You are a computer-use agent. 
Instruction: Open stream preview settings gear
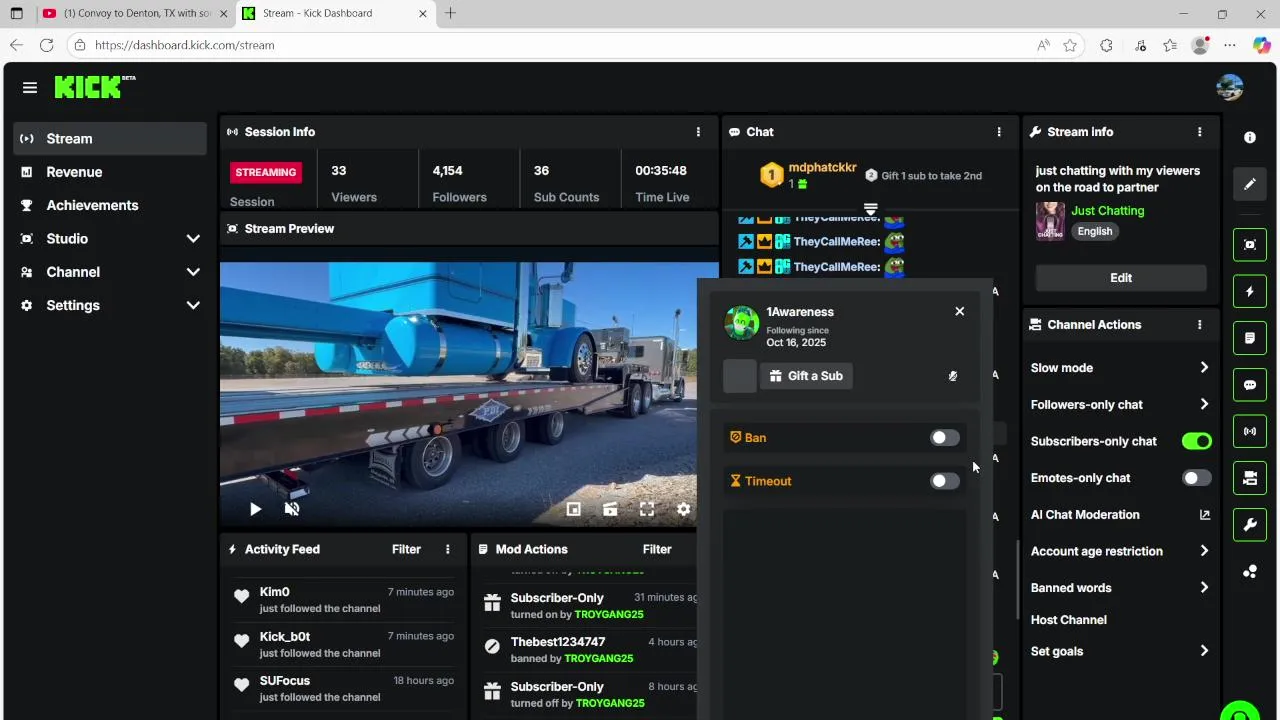coord(683,509)
